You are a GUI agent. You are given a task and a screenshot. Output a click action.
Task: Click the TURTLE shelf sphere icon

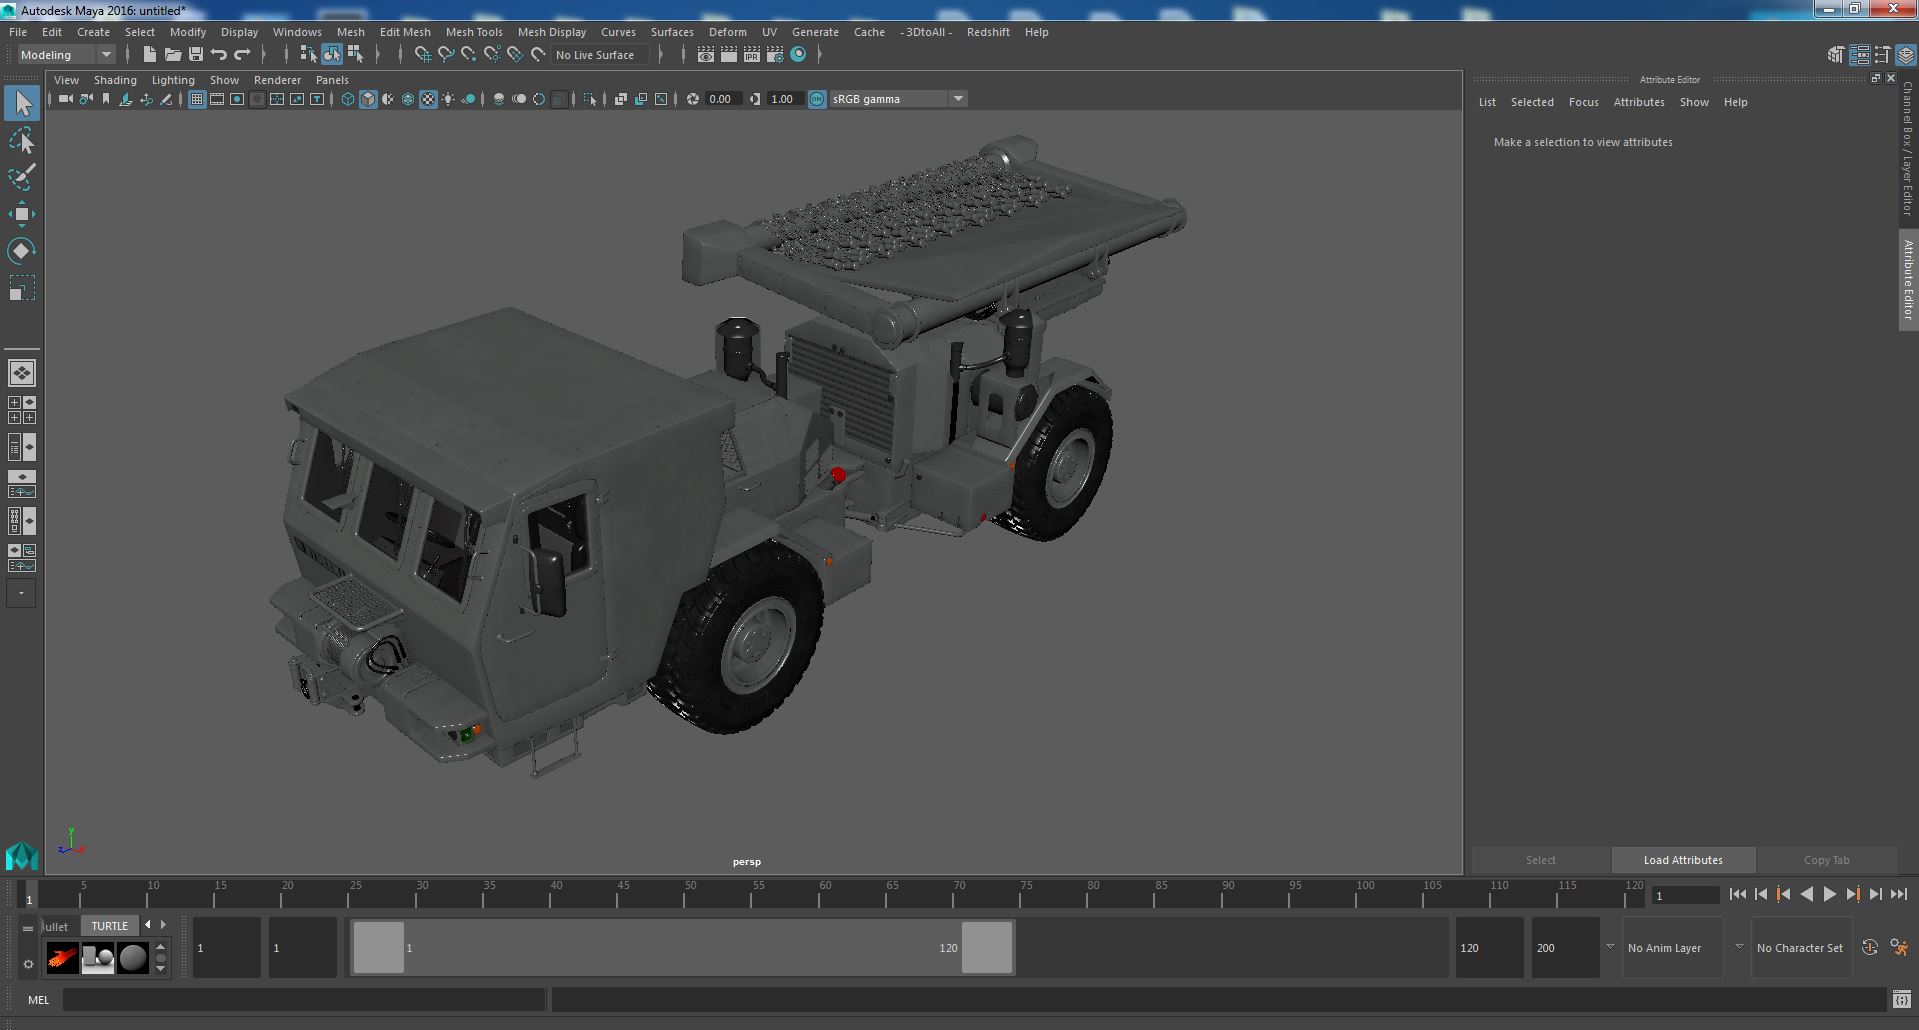(133, 958)
